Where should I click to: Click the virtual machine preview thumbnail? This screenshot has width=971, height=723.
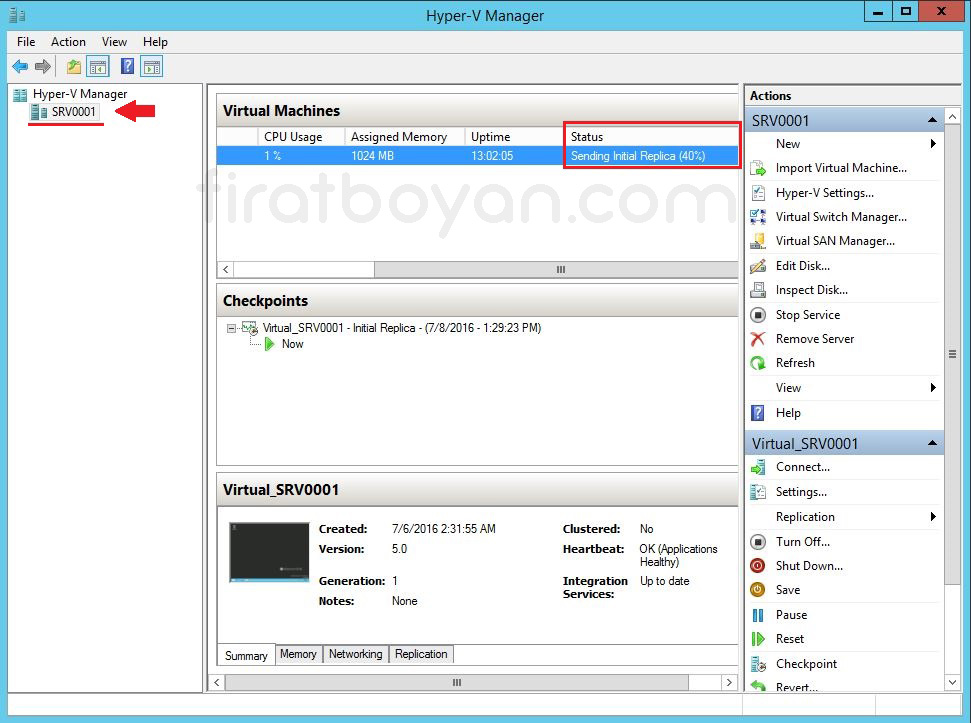click(x=269, y=552)
